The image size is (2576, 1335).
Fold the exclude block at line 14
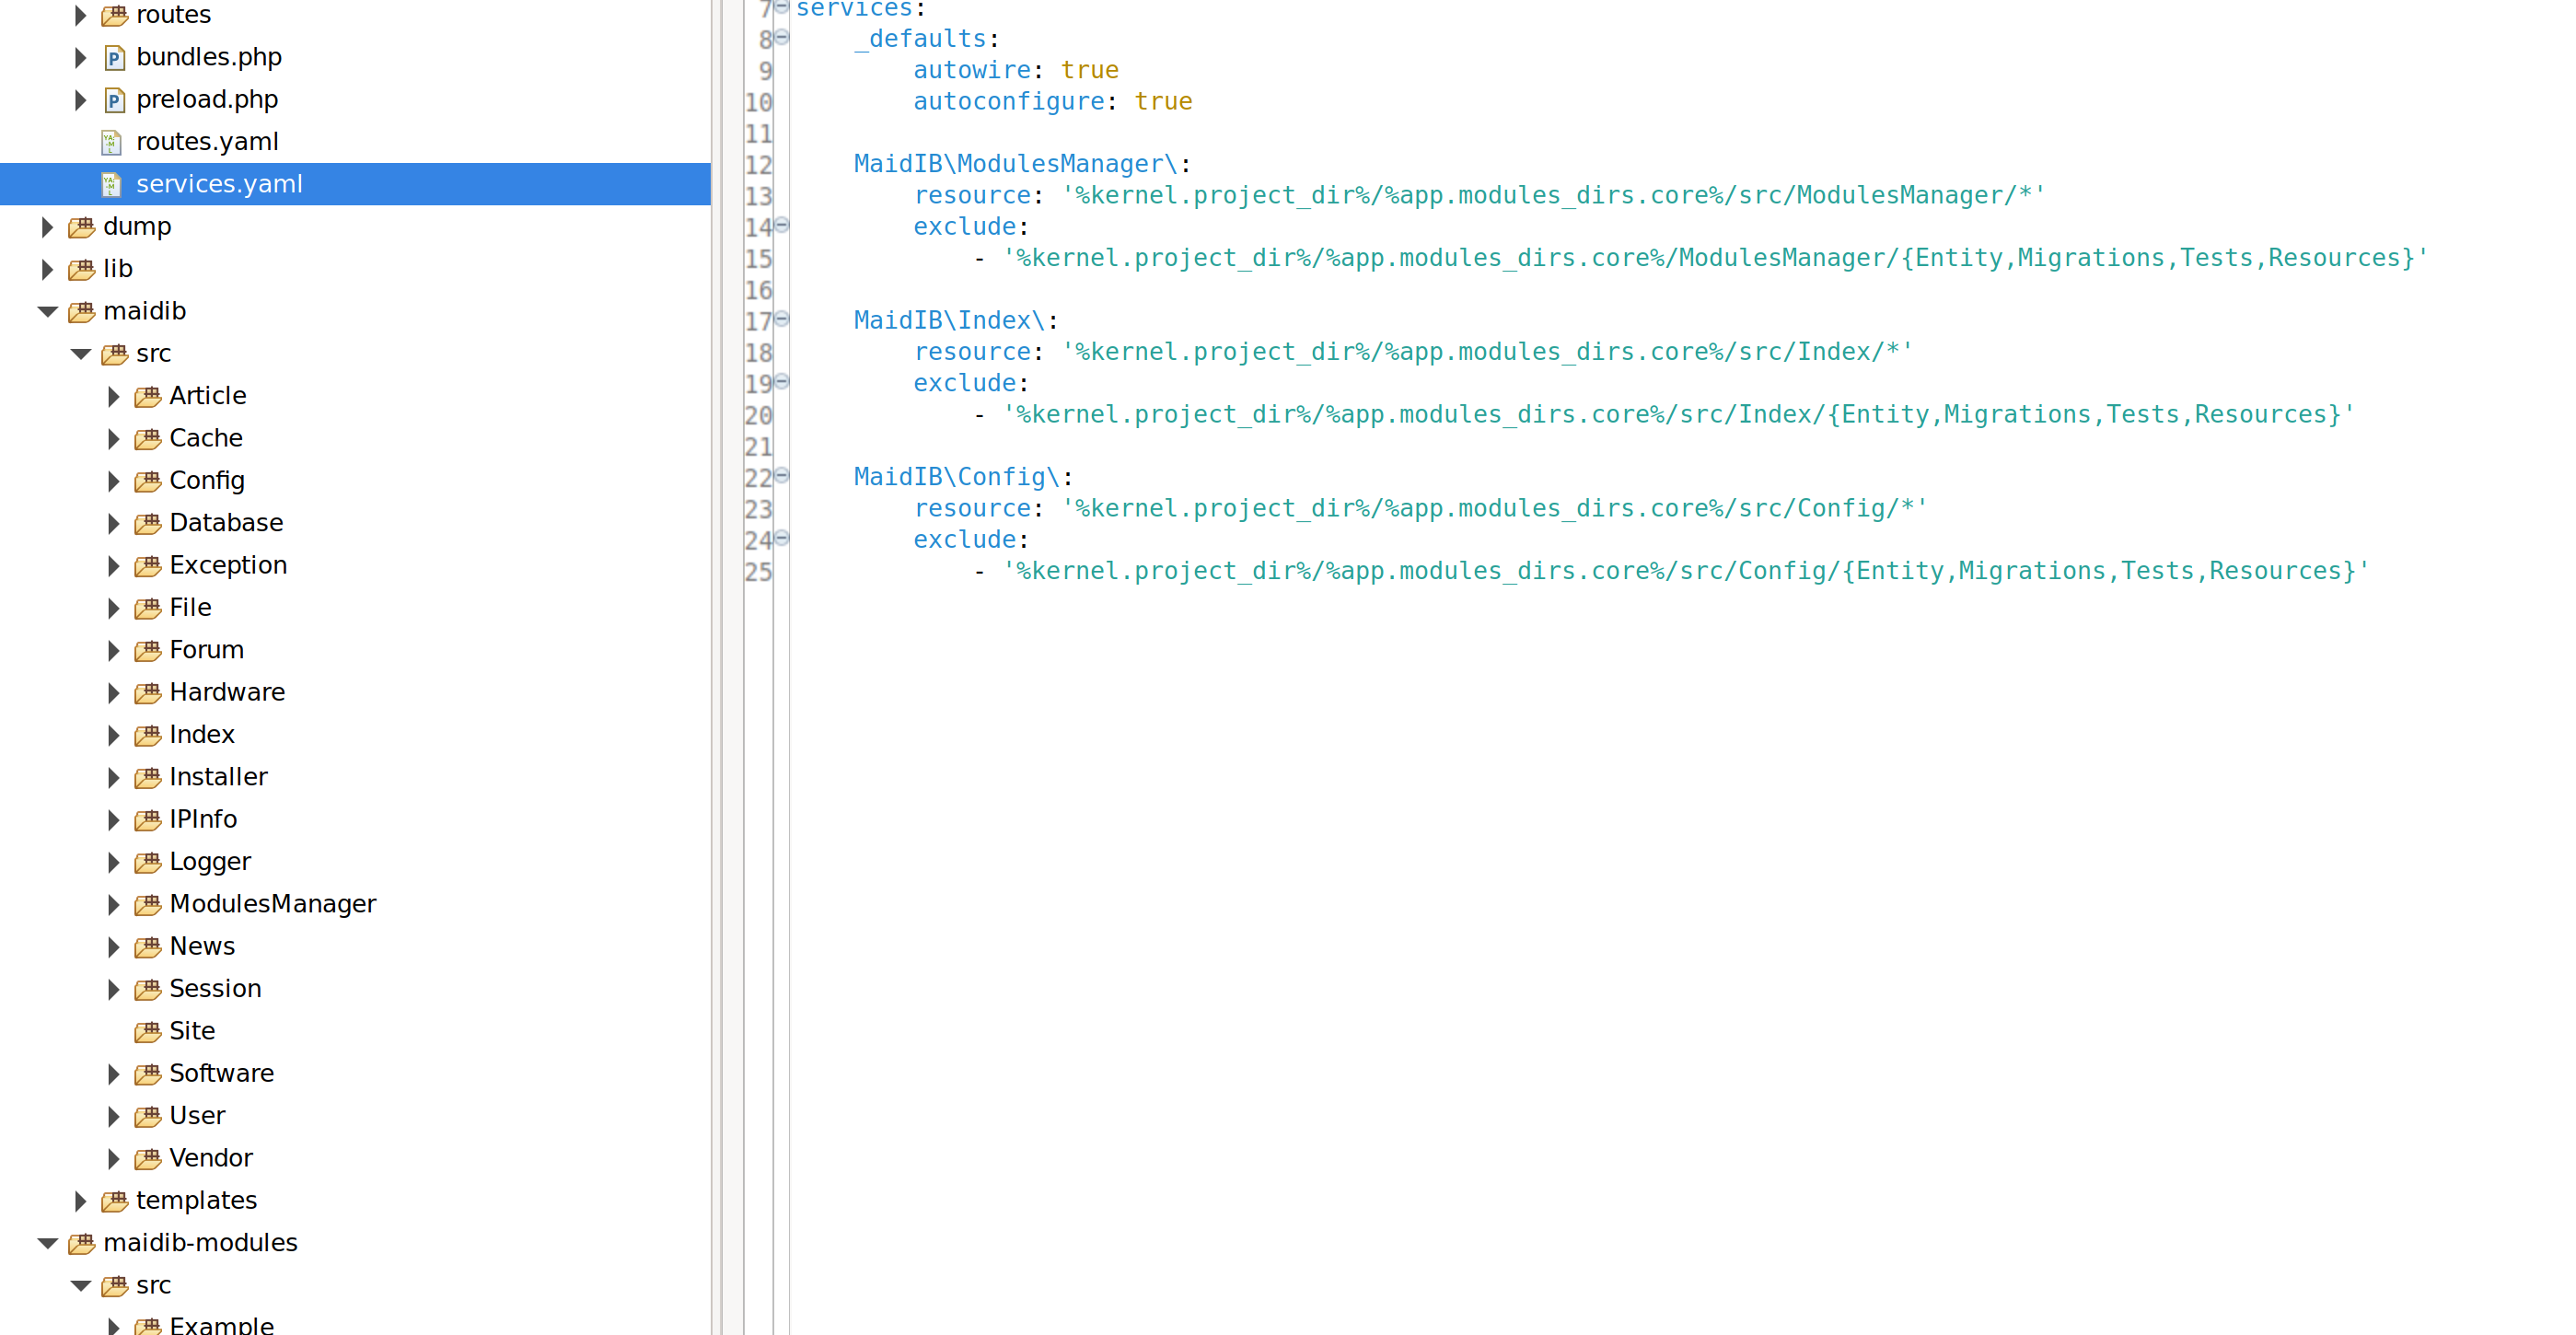(782, 226)
